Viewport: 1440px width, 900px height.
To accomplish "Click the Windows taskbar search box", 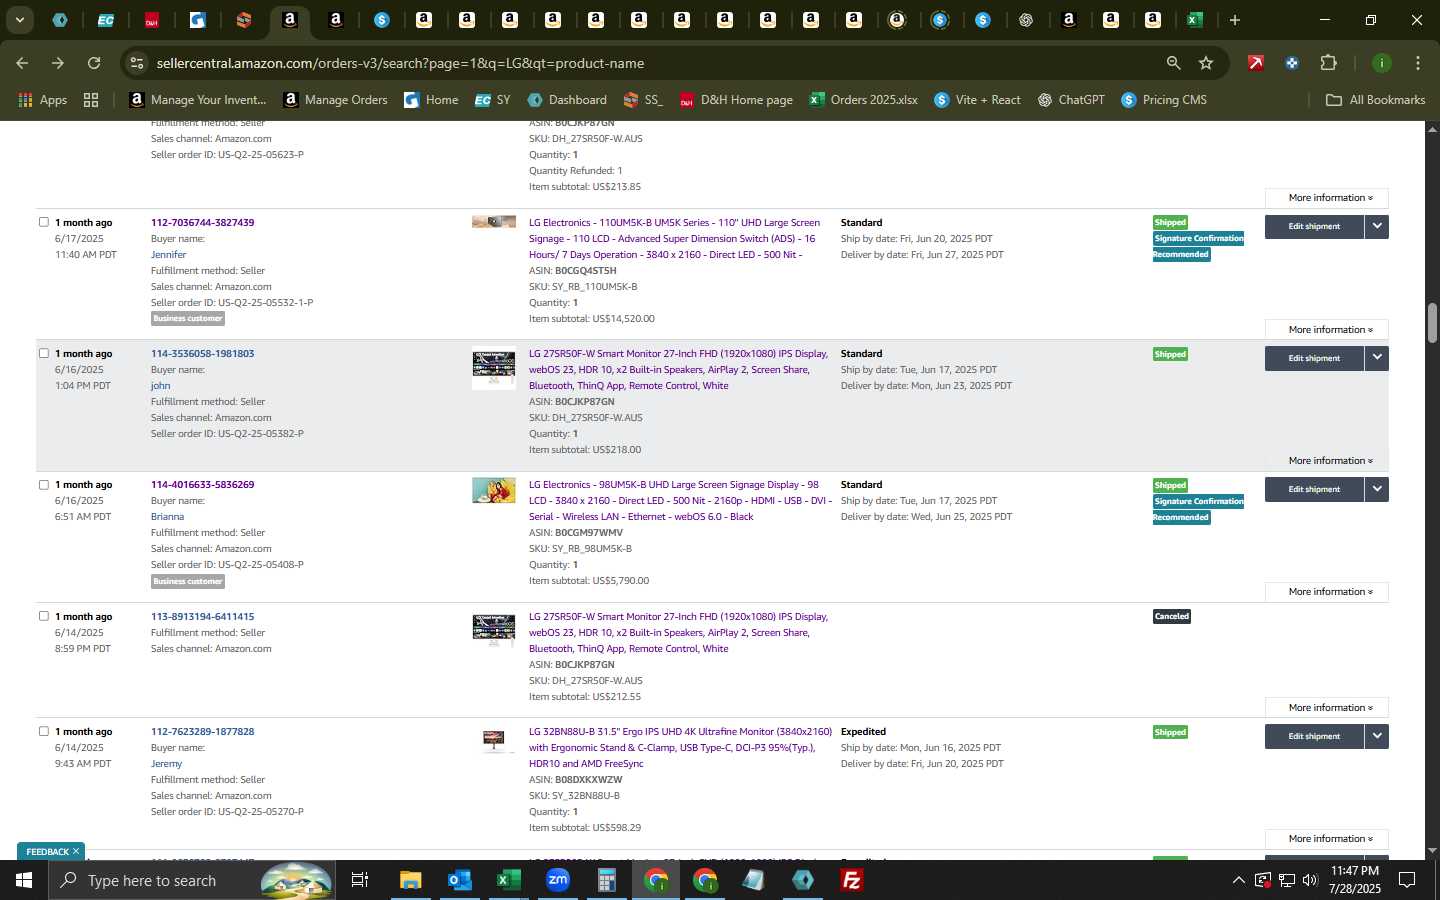I will (x=192, y=880).
